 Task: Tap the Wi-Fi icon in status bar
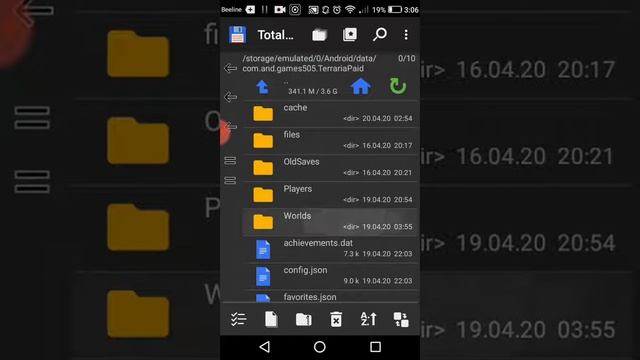[x=350, y=9]
